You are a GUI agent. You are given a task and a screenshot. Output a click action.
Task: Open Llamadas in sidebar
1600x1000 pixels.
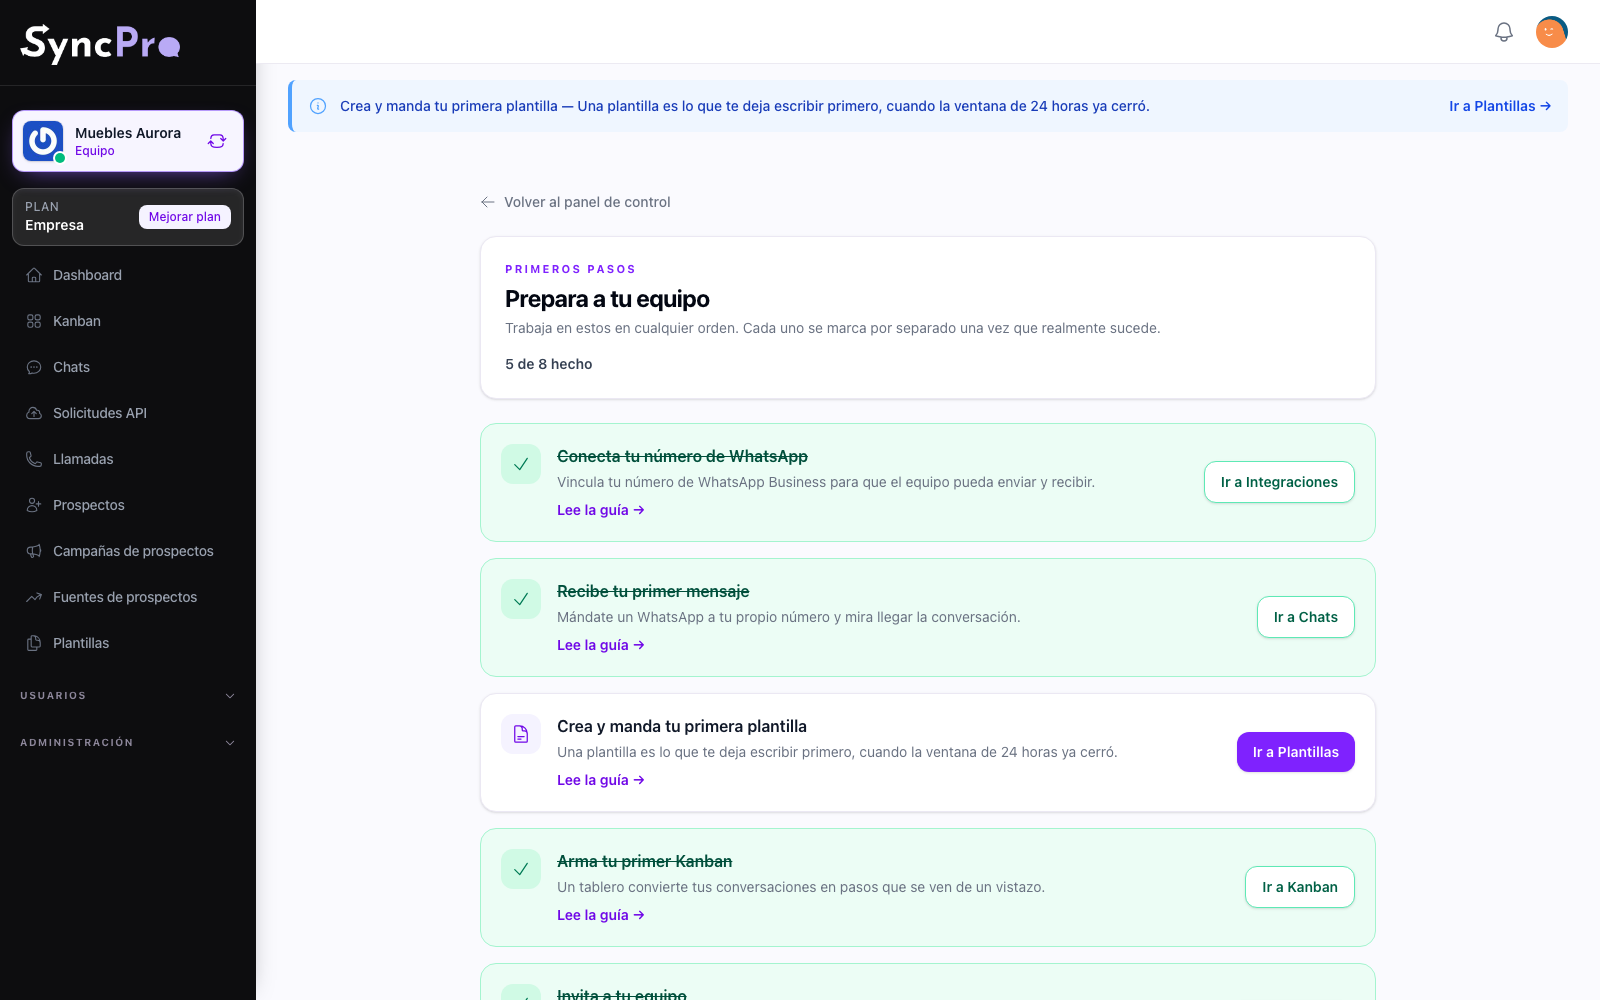tap(128, 459)
